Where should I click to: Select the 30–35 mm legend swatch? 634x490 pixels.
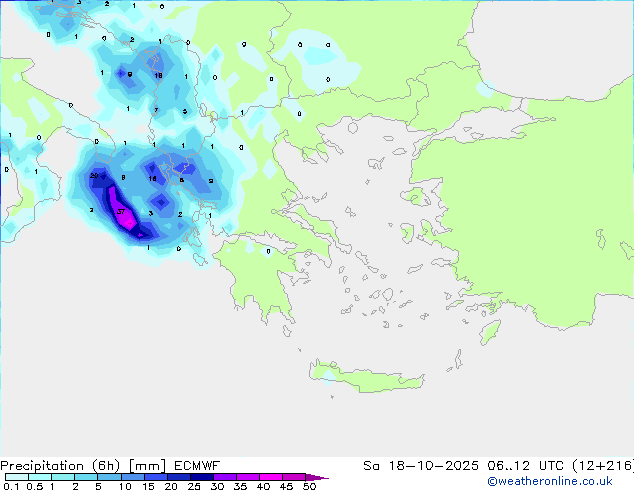[224, 477]
